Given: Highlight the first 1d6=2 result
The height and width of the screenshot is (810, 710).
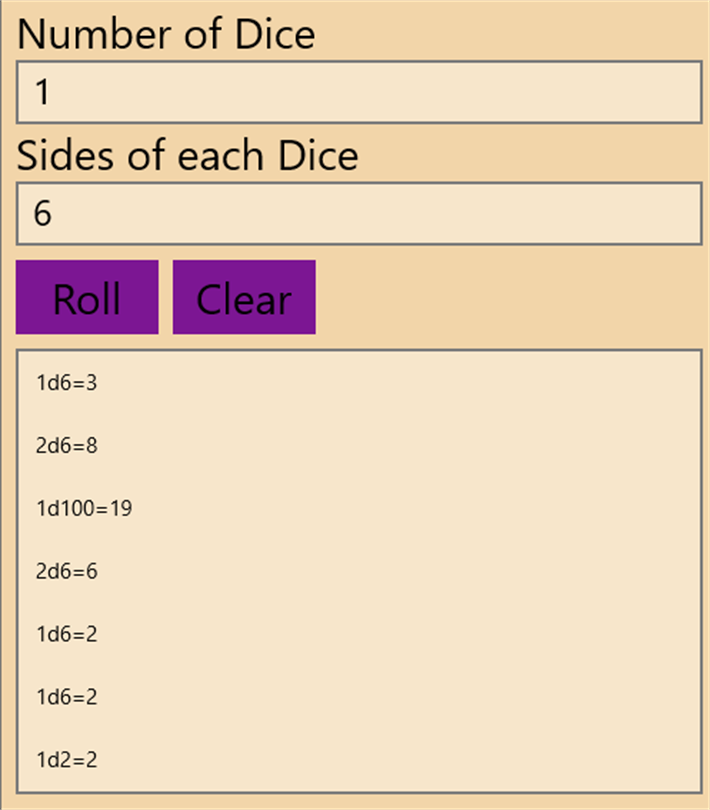Looking at the screenshot, I should point(67,634).
